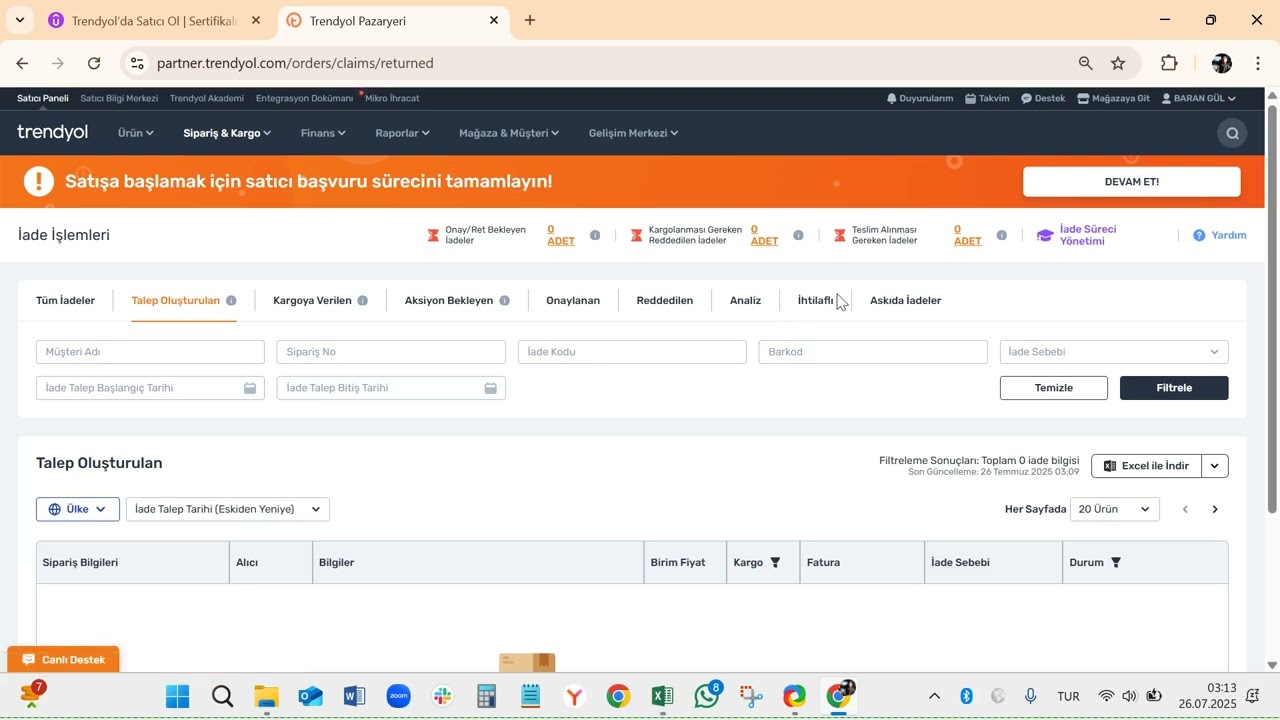This screenshot has width=1280, height=720.
Task: Click the trendyol logo
Action: 53,132
